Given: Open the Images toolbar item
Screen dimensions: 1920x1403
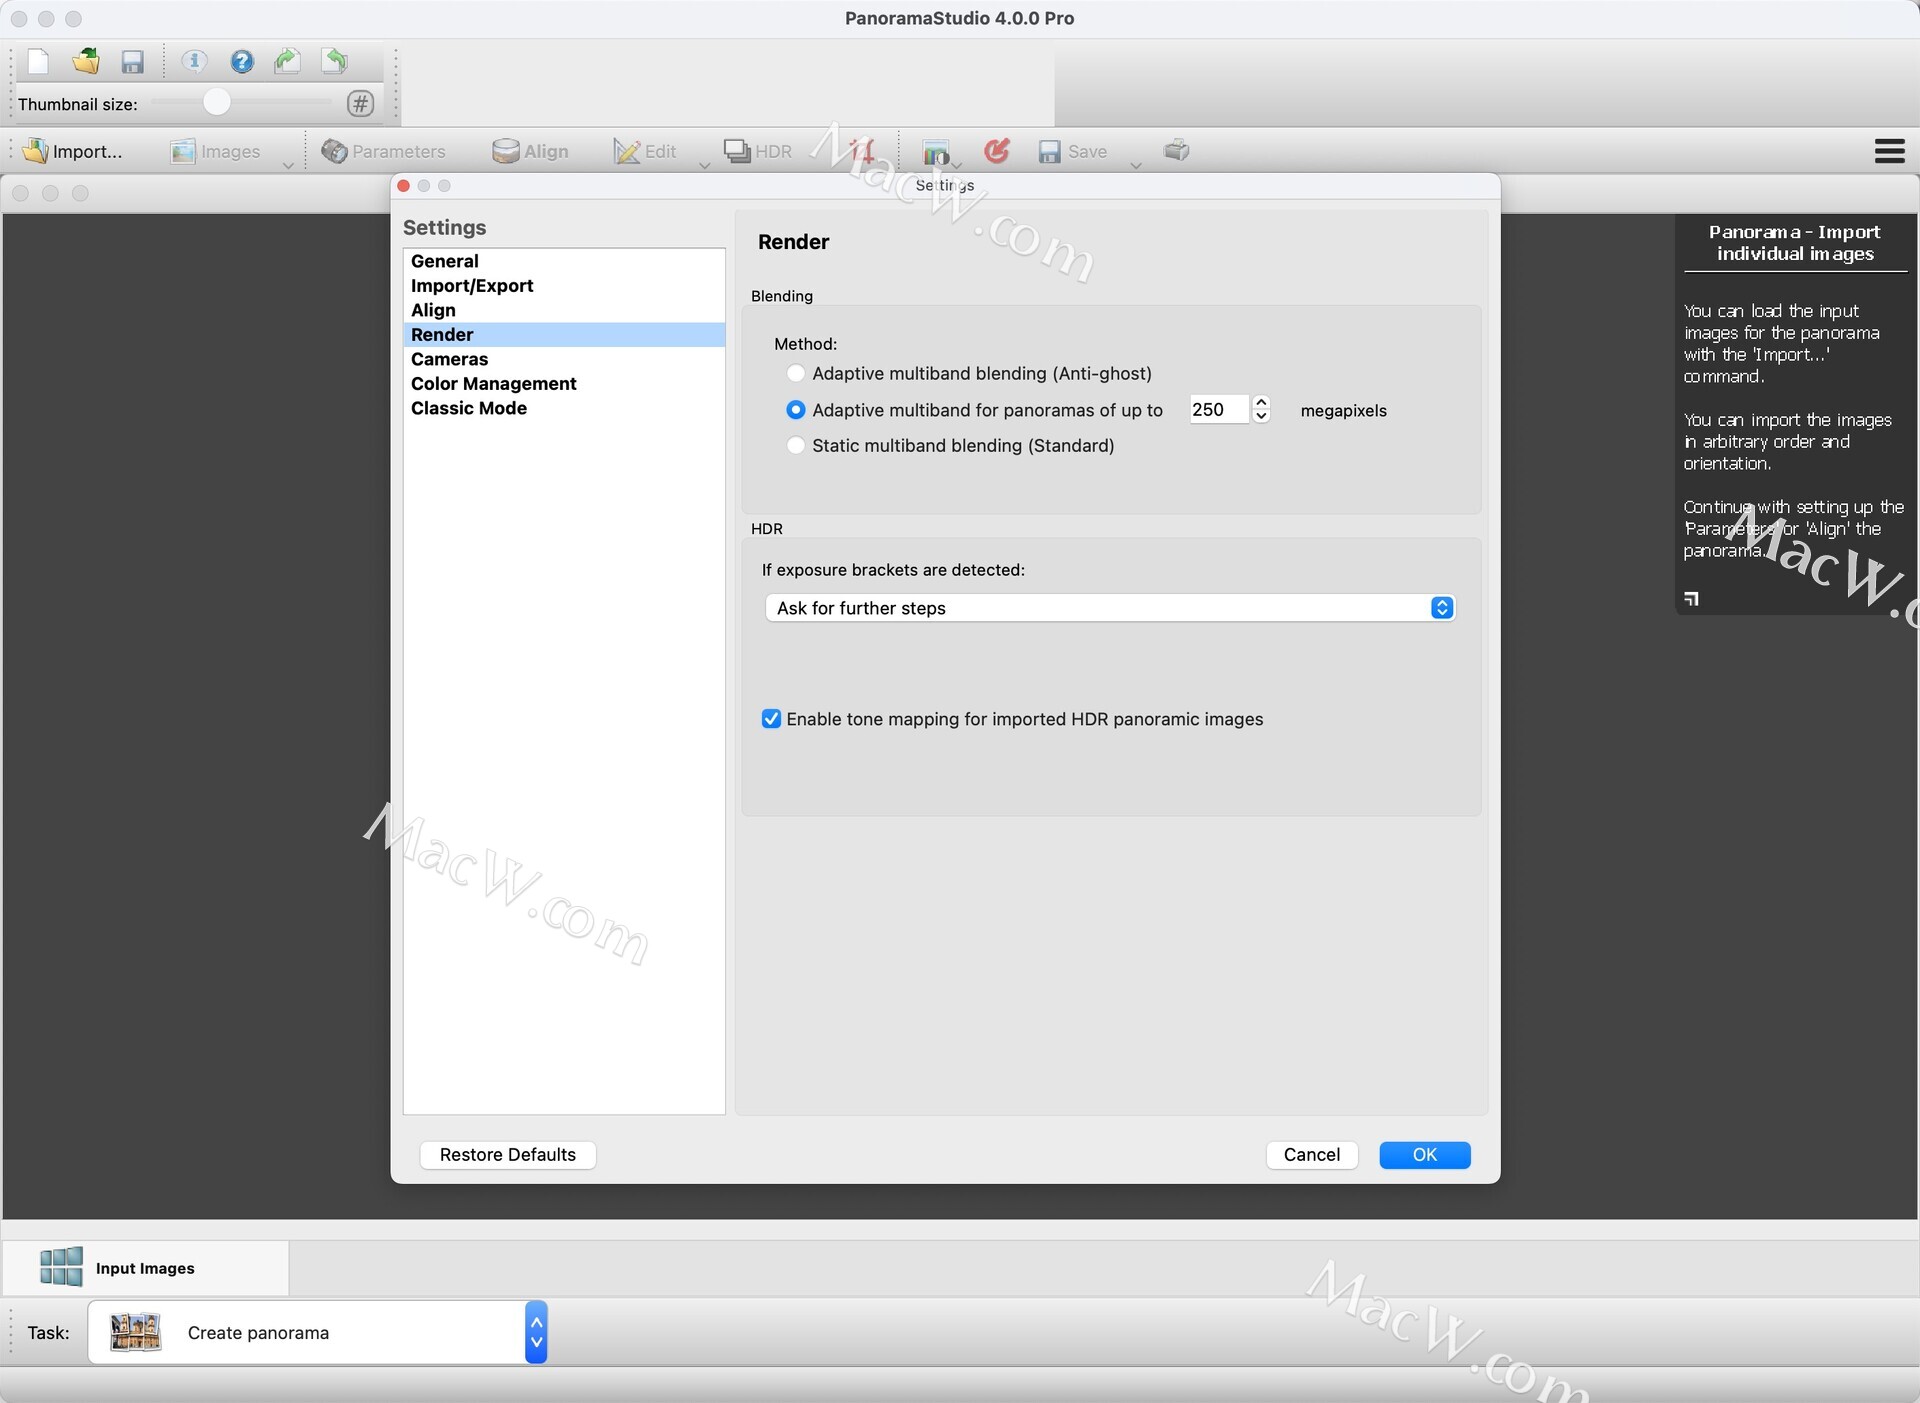Looking at the screenshot, I should coord(215,151).
